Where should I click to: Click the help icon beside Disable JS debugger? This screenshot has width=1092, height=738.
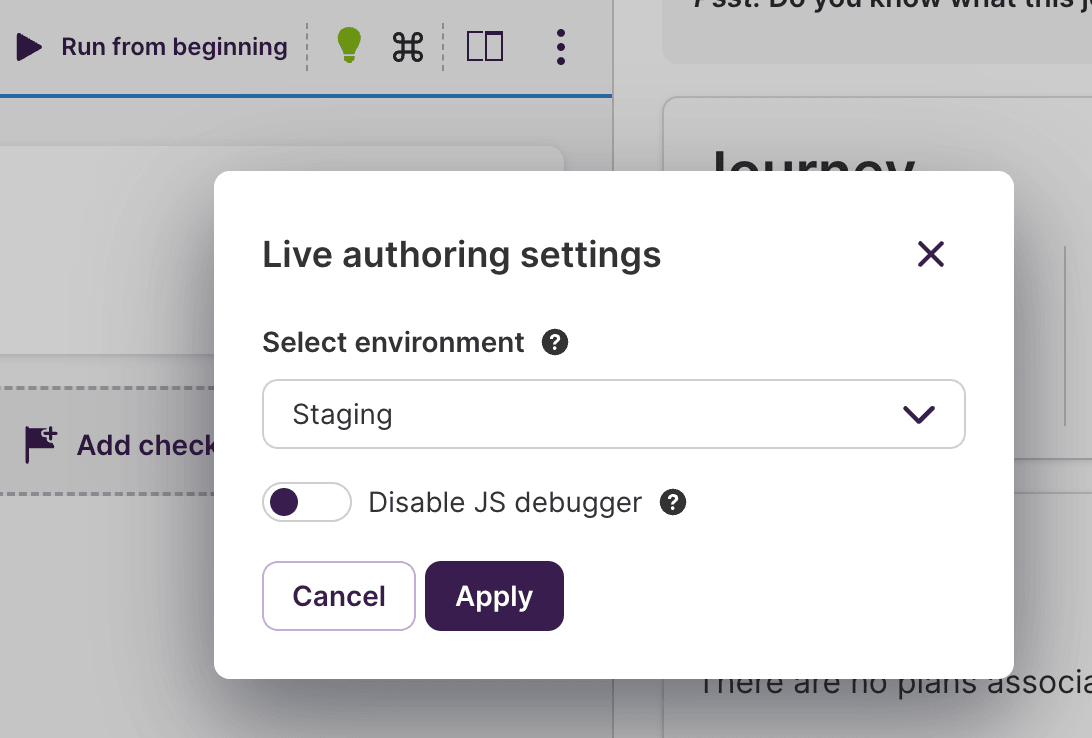673,502
